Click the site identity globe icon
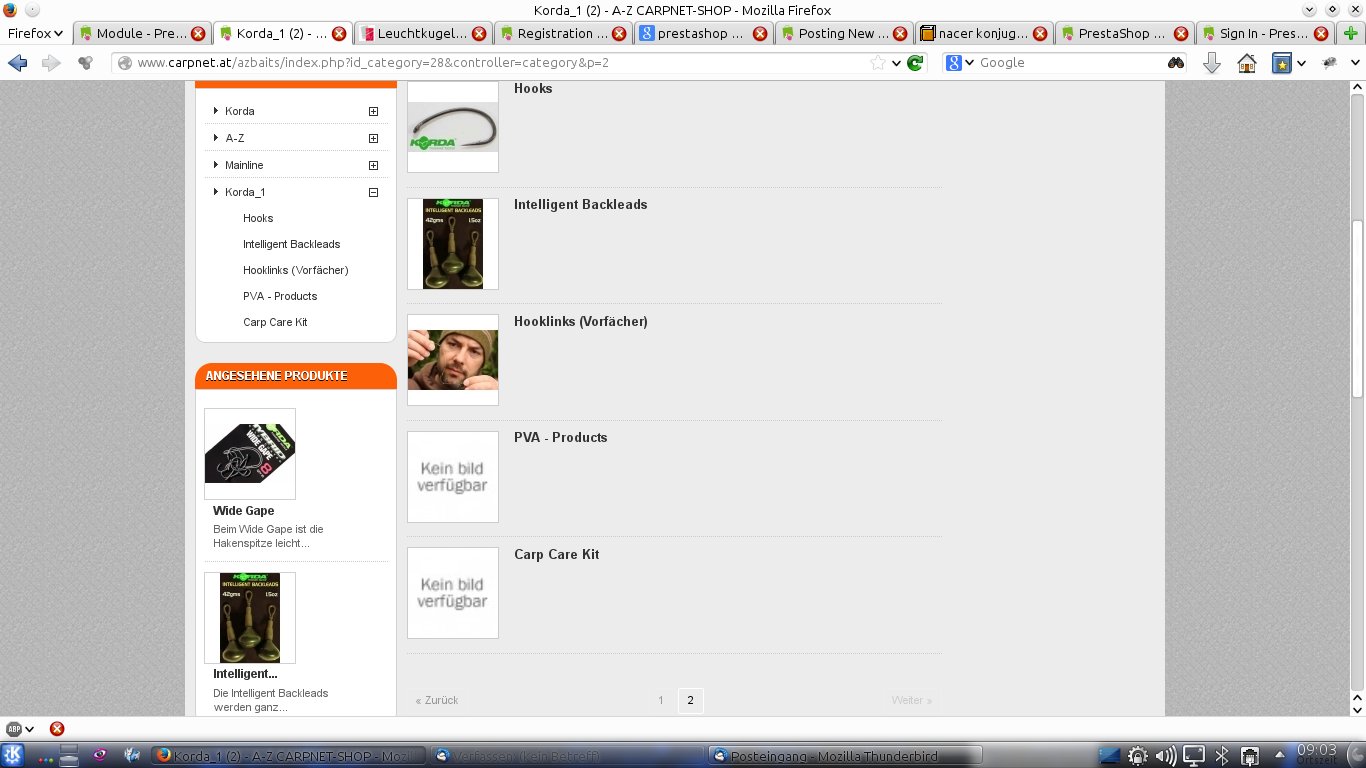Viewport: 1366px width, 768px height. tap(125, 63)
